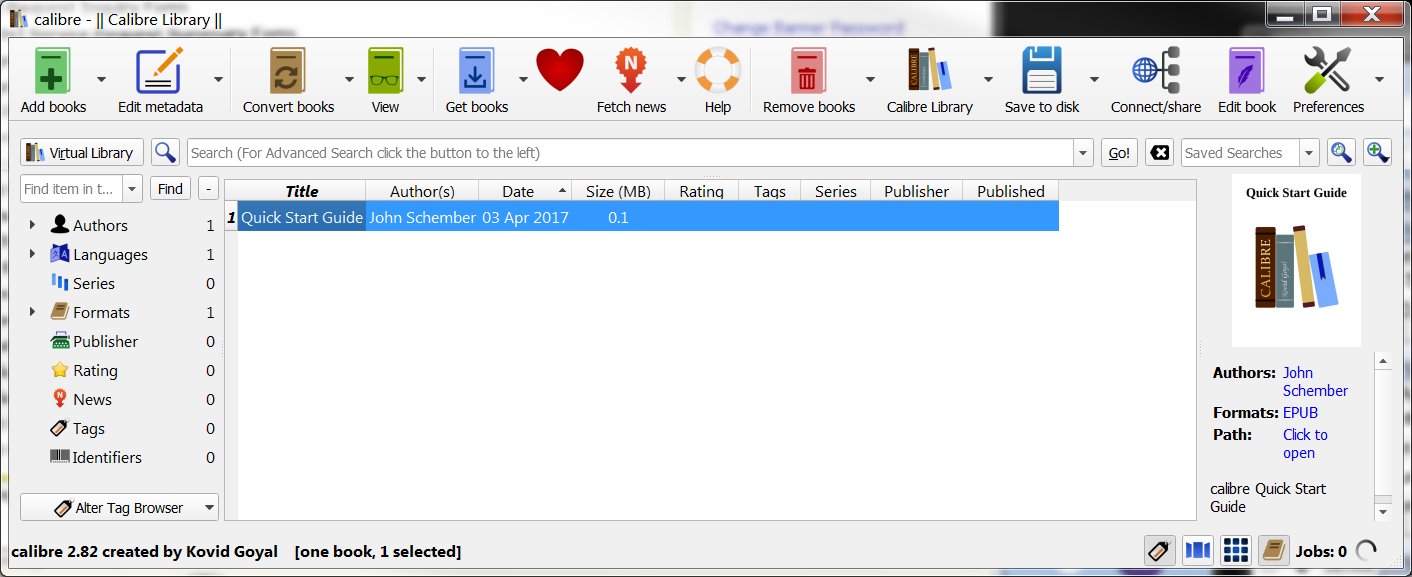Open Convert books dropdown arrow
The height and width of the screenshot is (577, 1412).
(x=349, y=79)
